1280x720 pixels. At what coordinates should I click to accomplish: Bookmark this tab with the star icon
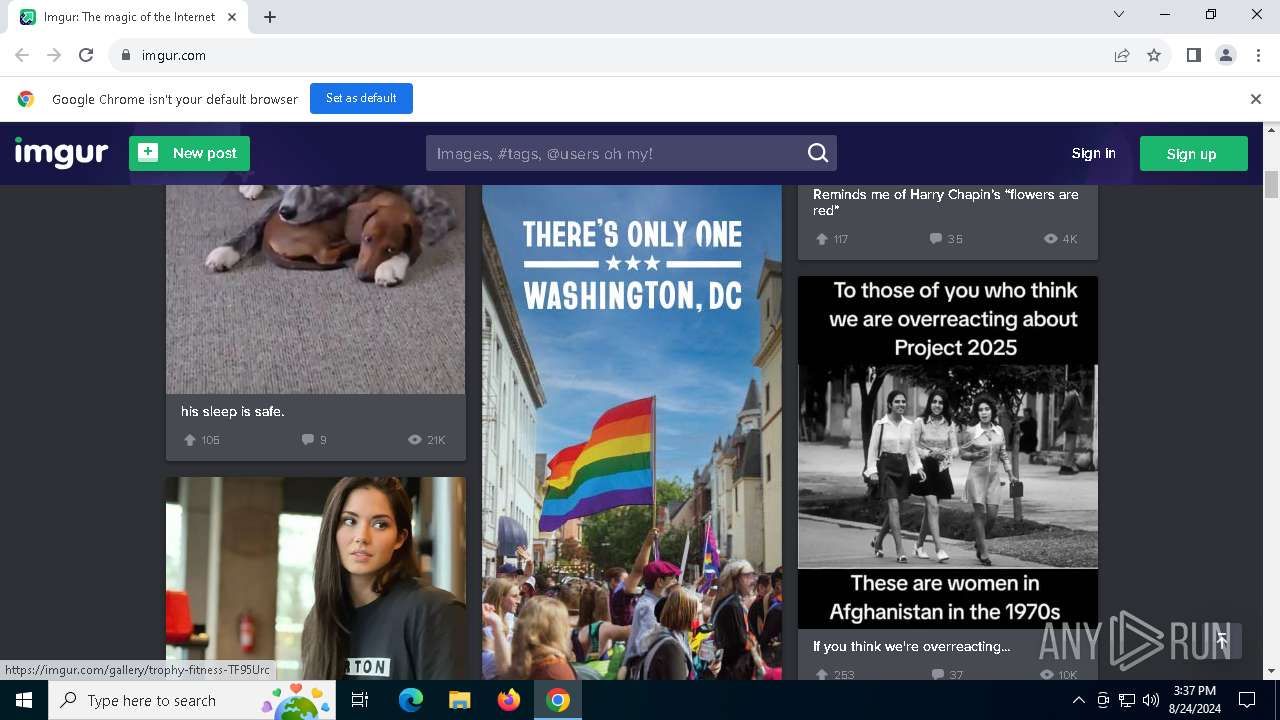[1154, 55]
